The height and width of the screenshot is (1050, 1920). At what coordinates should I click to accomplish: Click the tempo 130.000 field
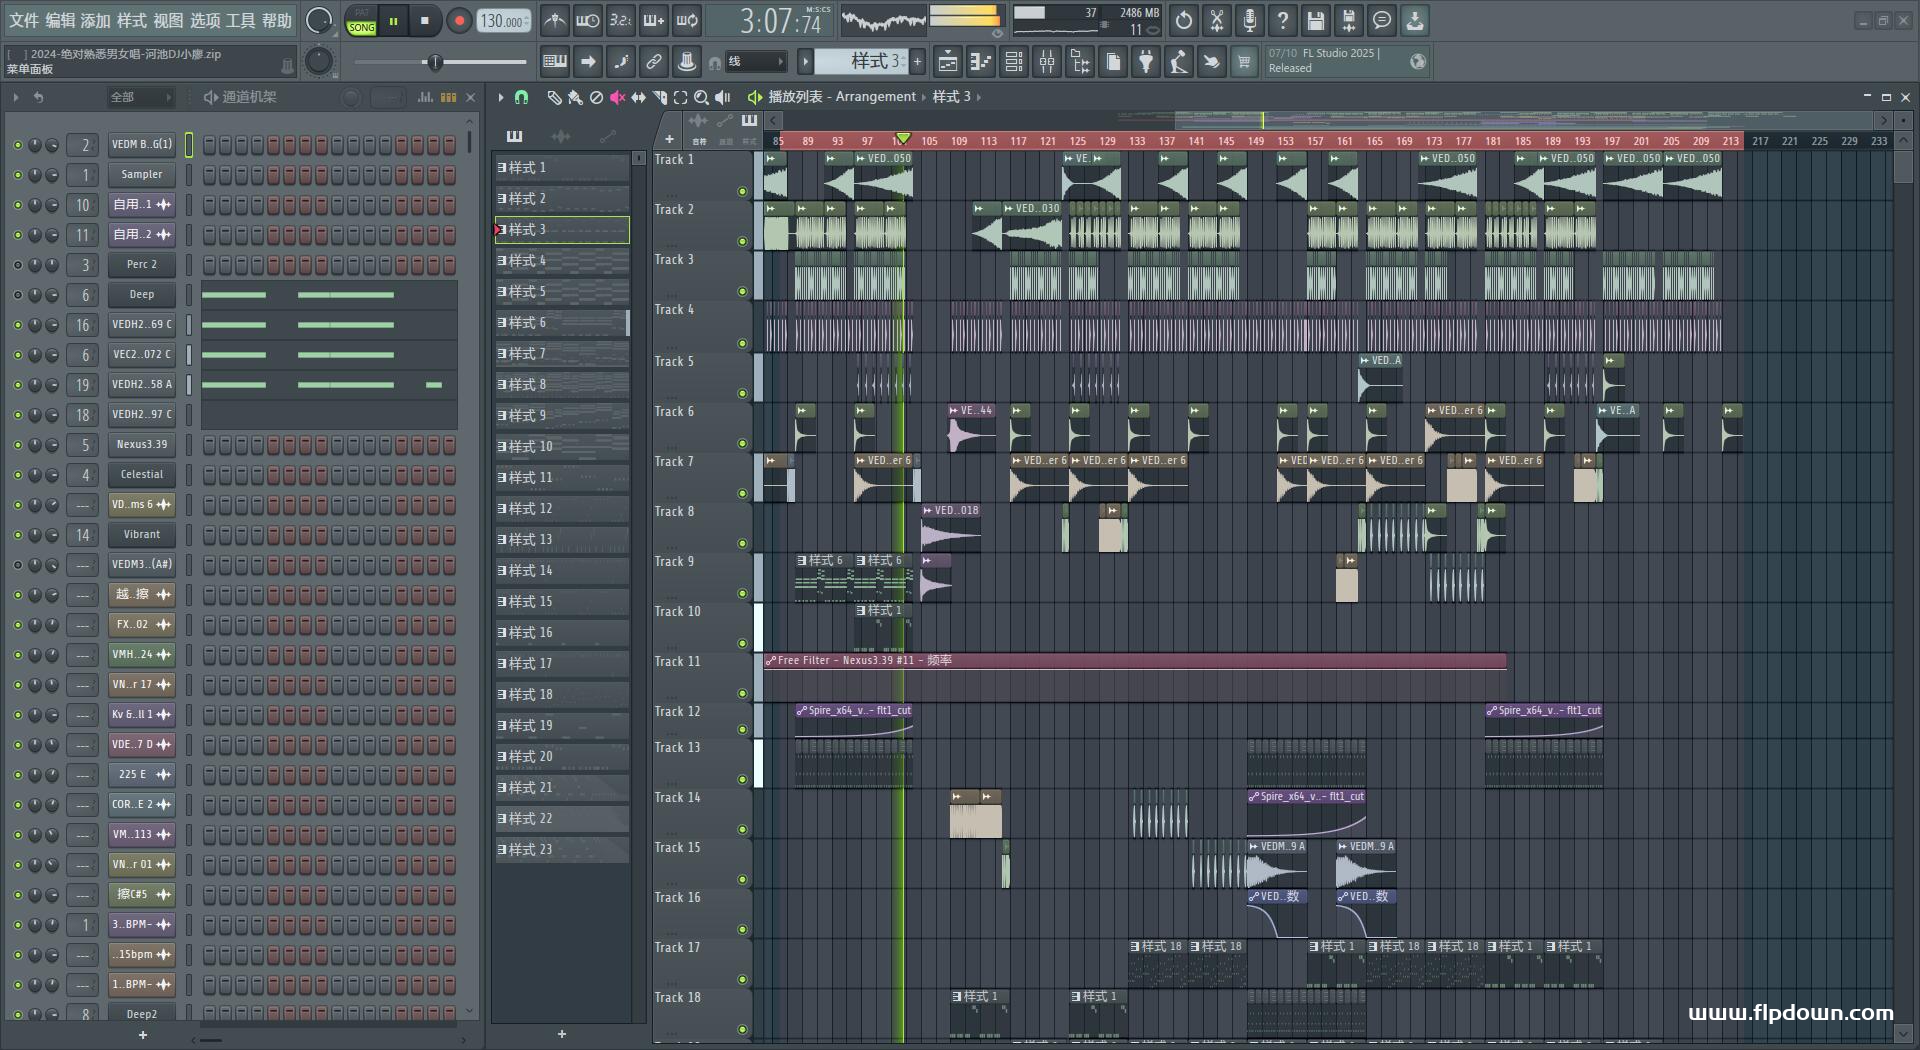point(503,21)
